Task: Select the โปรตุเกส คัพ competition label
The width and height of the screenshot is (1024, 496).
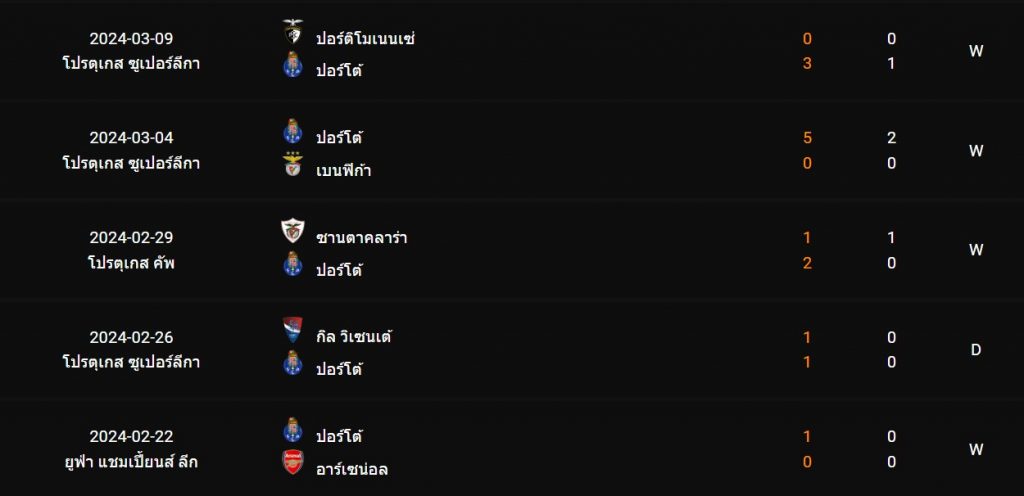Action: coord(131,263)
